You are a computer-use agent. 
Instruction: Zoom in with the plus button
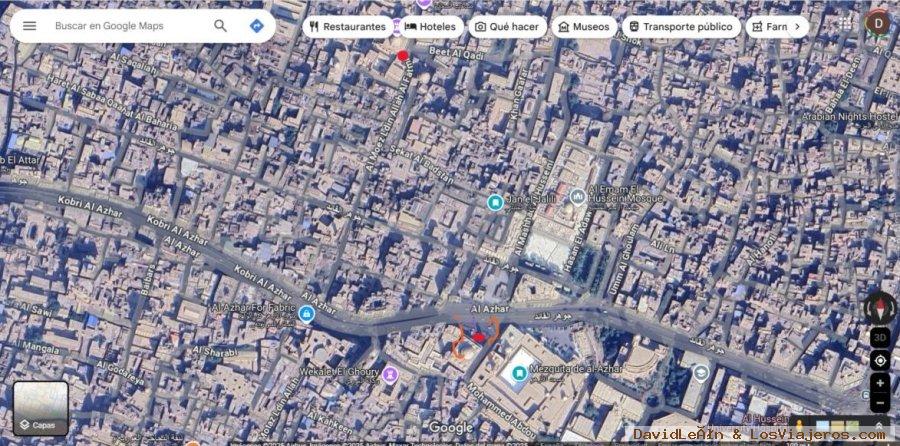click(x=880, y=383)
